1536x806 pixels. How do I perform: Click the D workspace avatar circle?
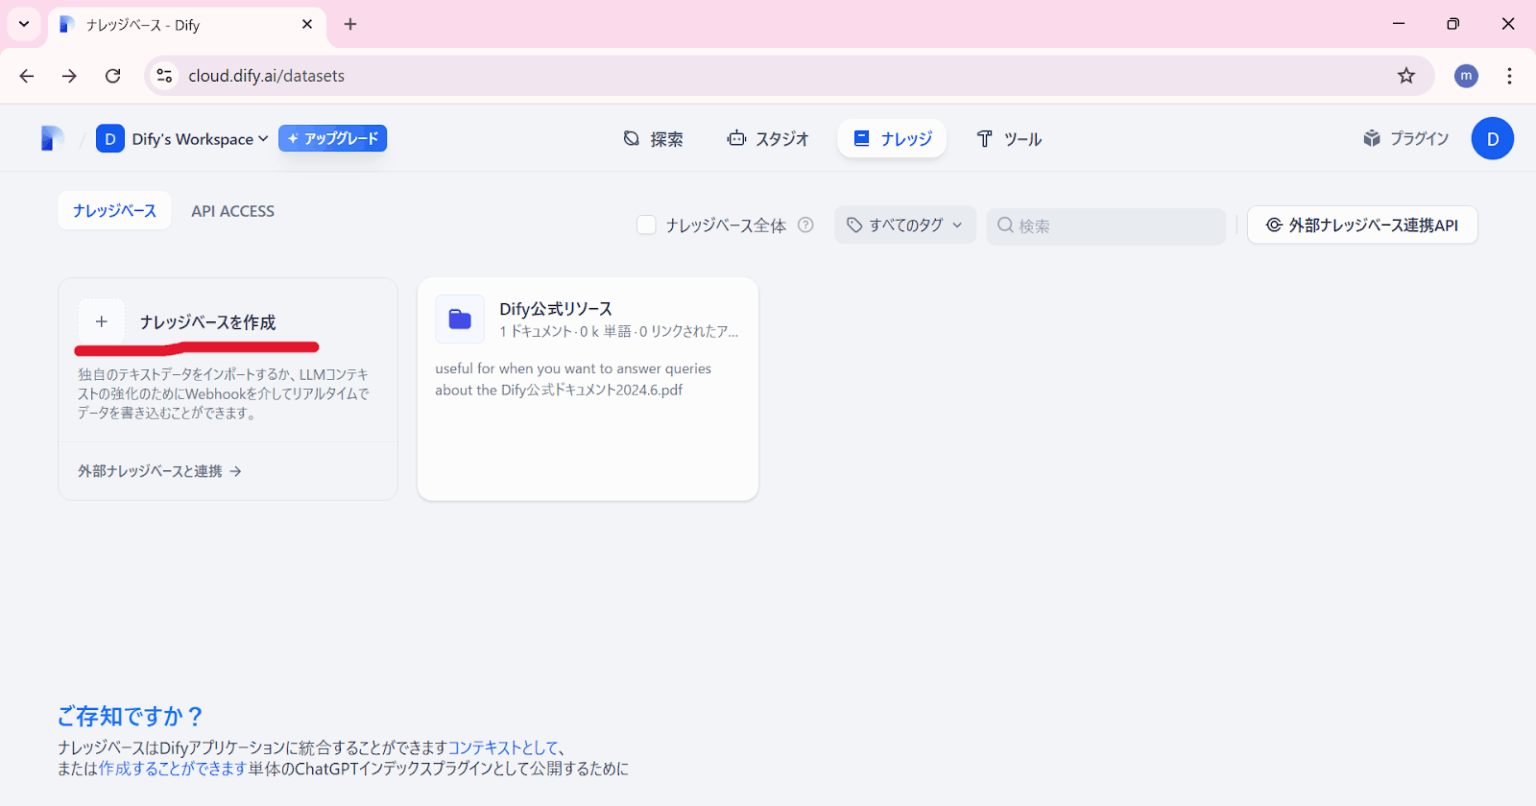tap(1492, 138)
